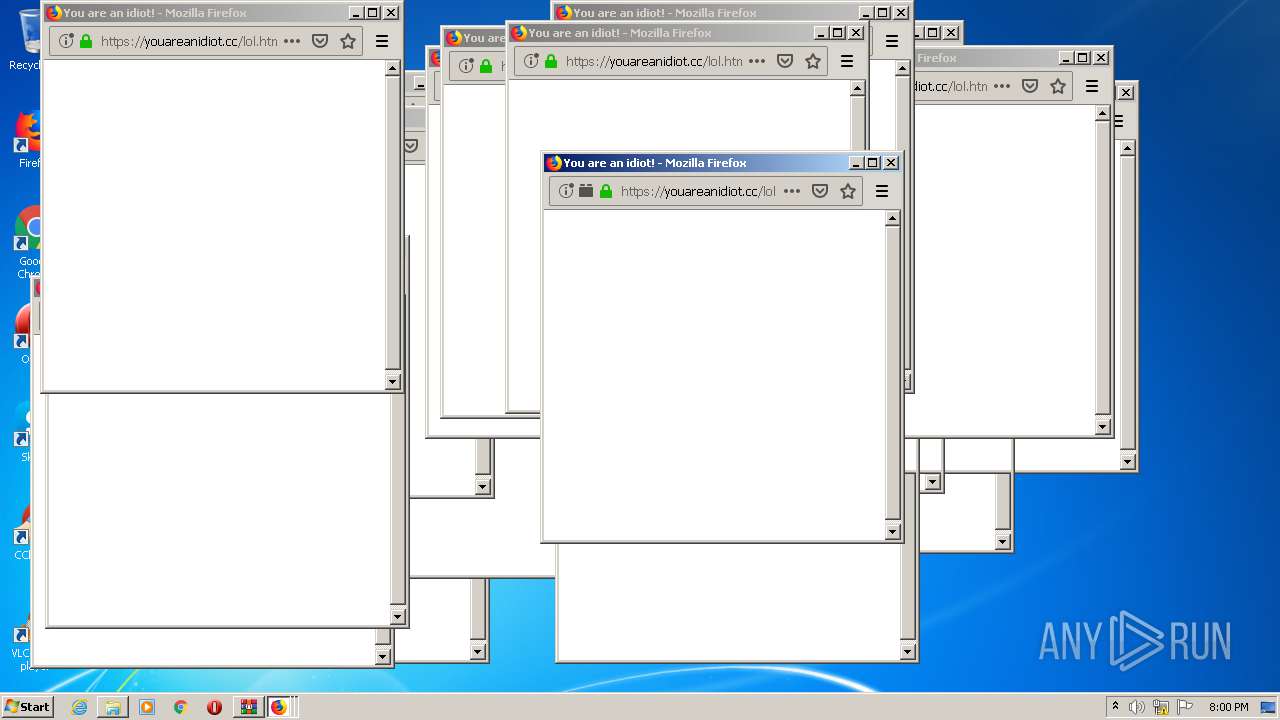This screenshot has height=720, width=1280.
Task: Open Windows Media Player from taskbar
Action: pyautogui.click(x=147, y=707)
